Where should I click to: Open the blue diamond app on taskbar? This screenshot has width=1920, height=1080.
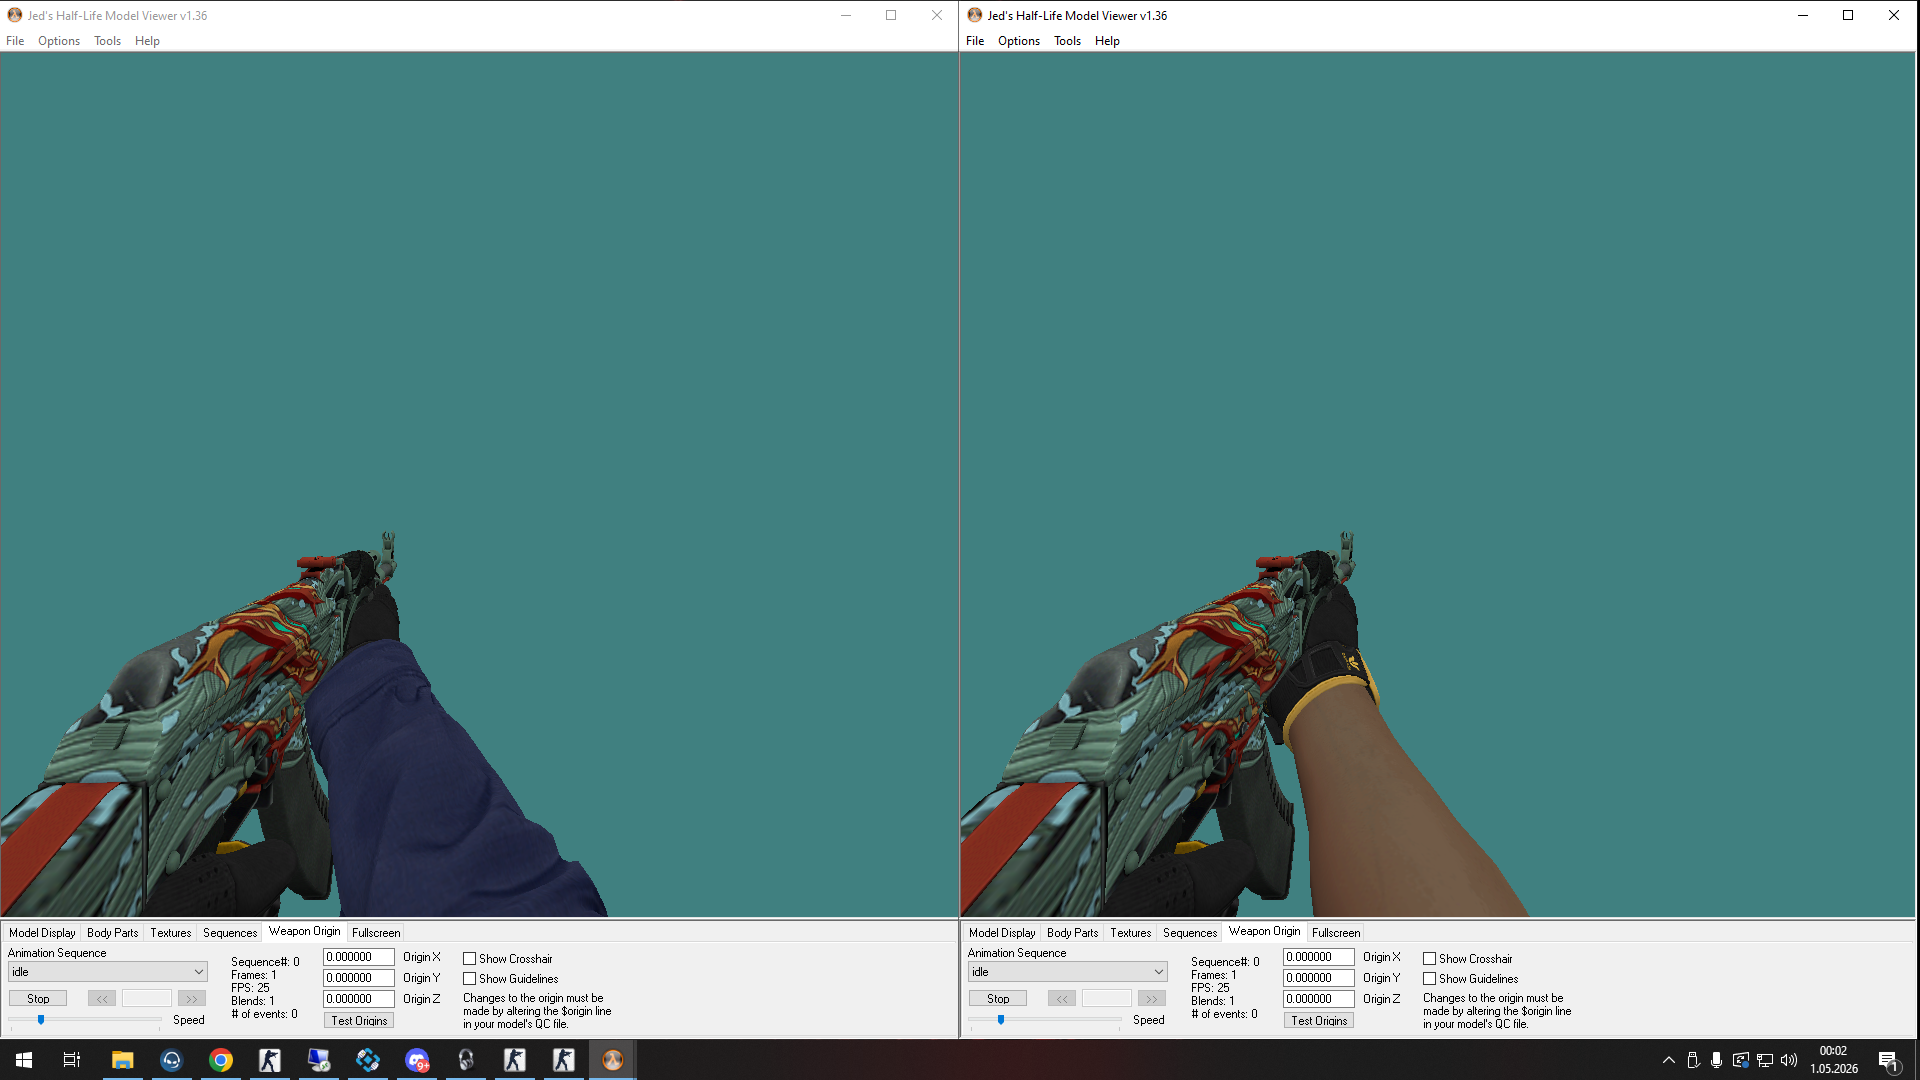pos(368,1060)
